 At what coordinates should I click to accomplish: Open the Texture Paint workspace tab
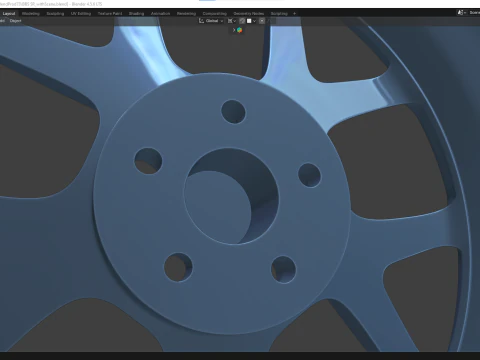coord(110,13)
